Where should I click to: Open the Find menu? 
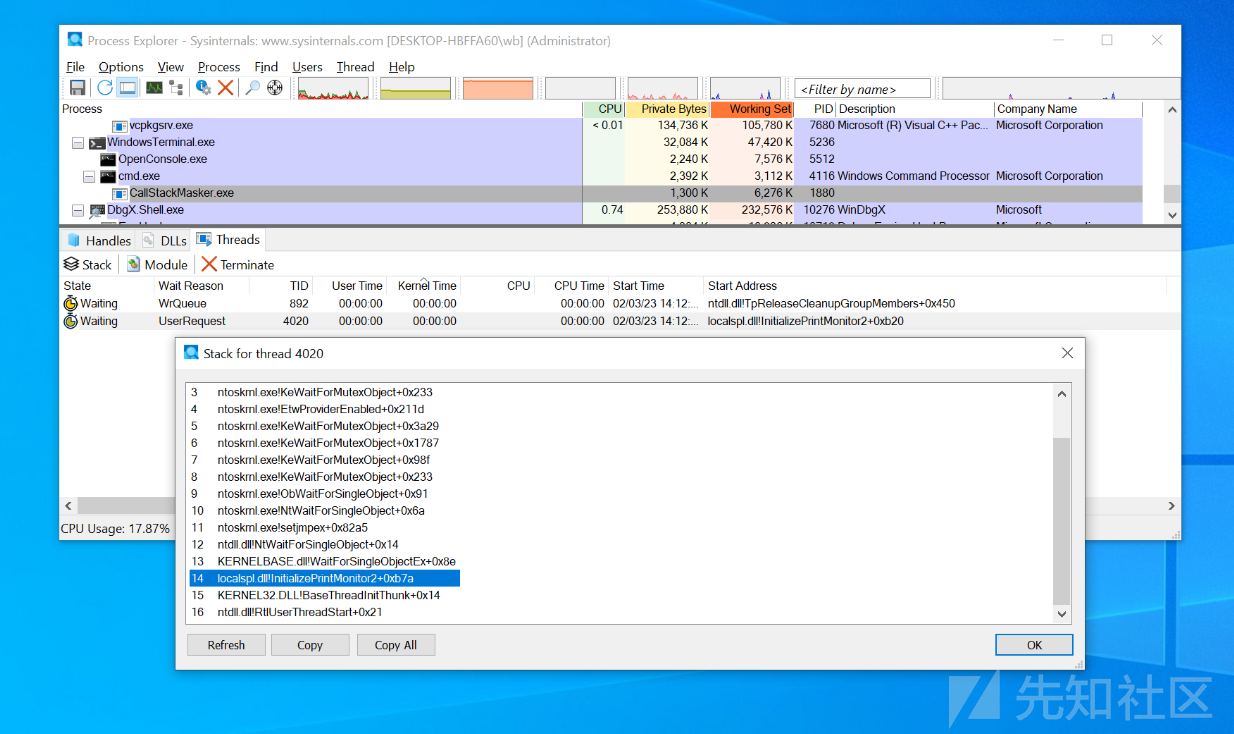tap(266, 67)
